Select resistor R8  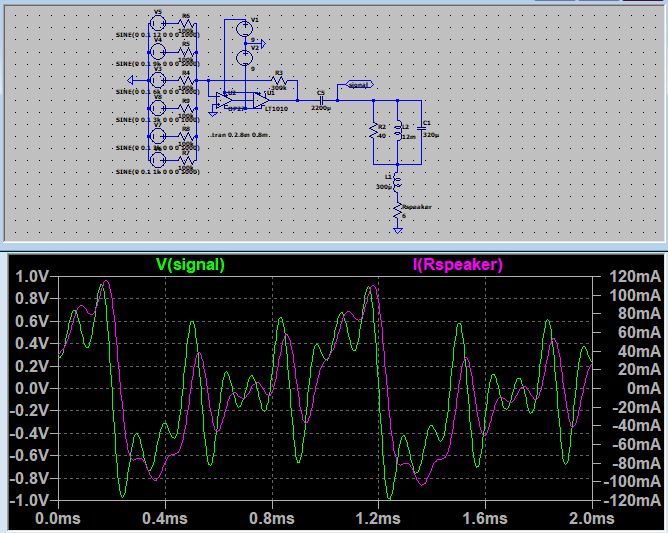(x=186, y=136)
